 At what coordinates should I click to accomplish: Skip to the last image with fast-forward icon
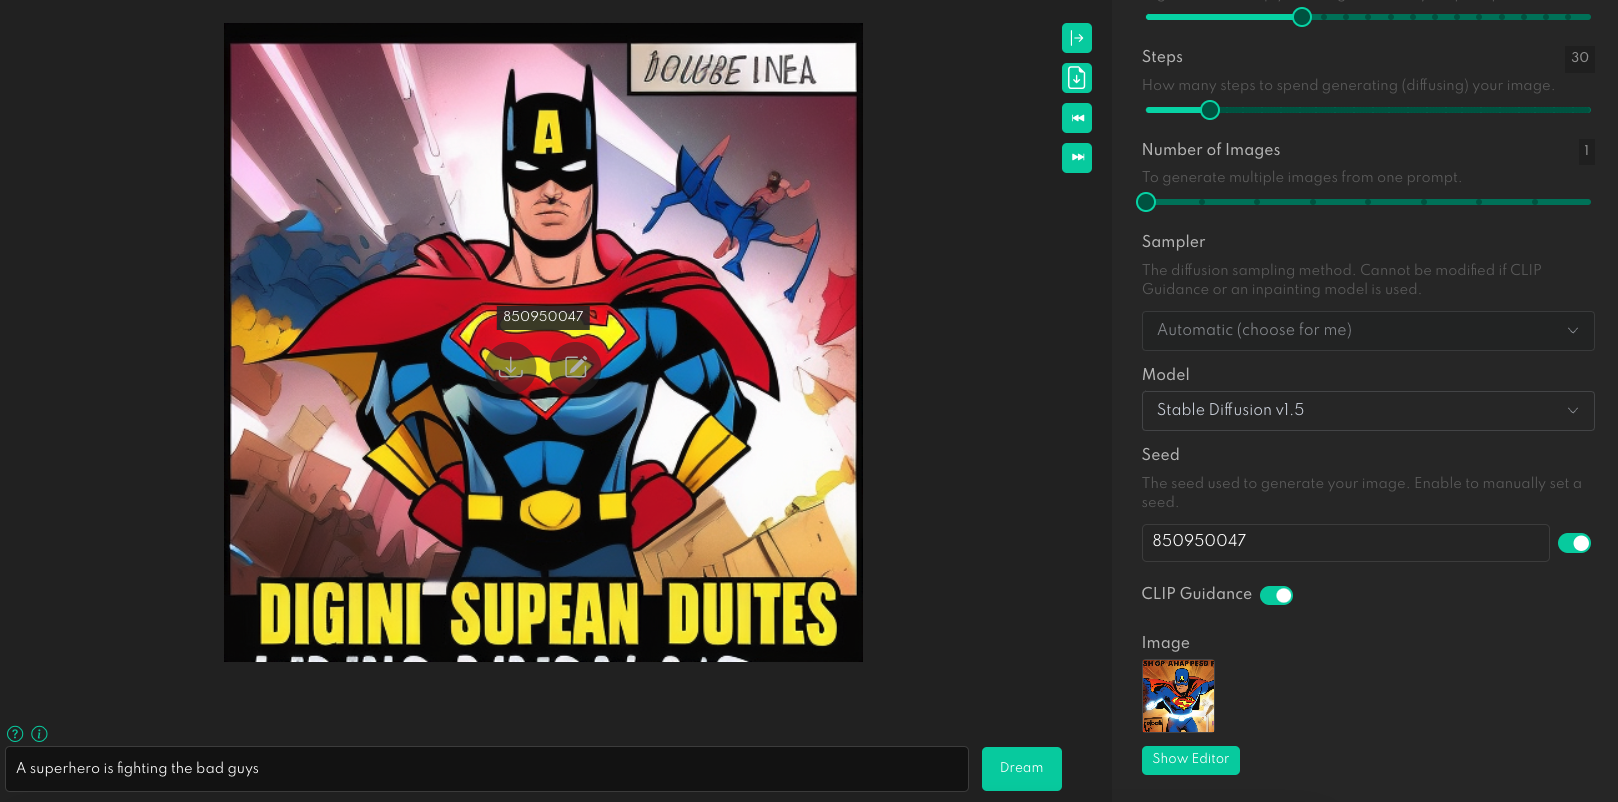1077,158
